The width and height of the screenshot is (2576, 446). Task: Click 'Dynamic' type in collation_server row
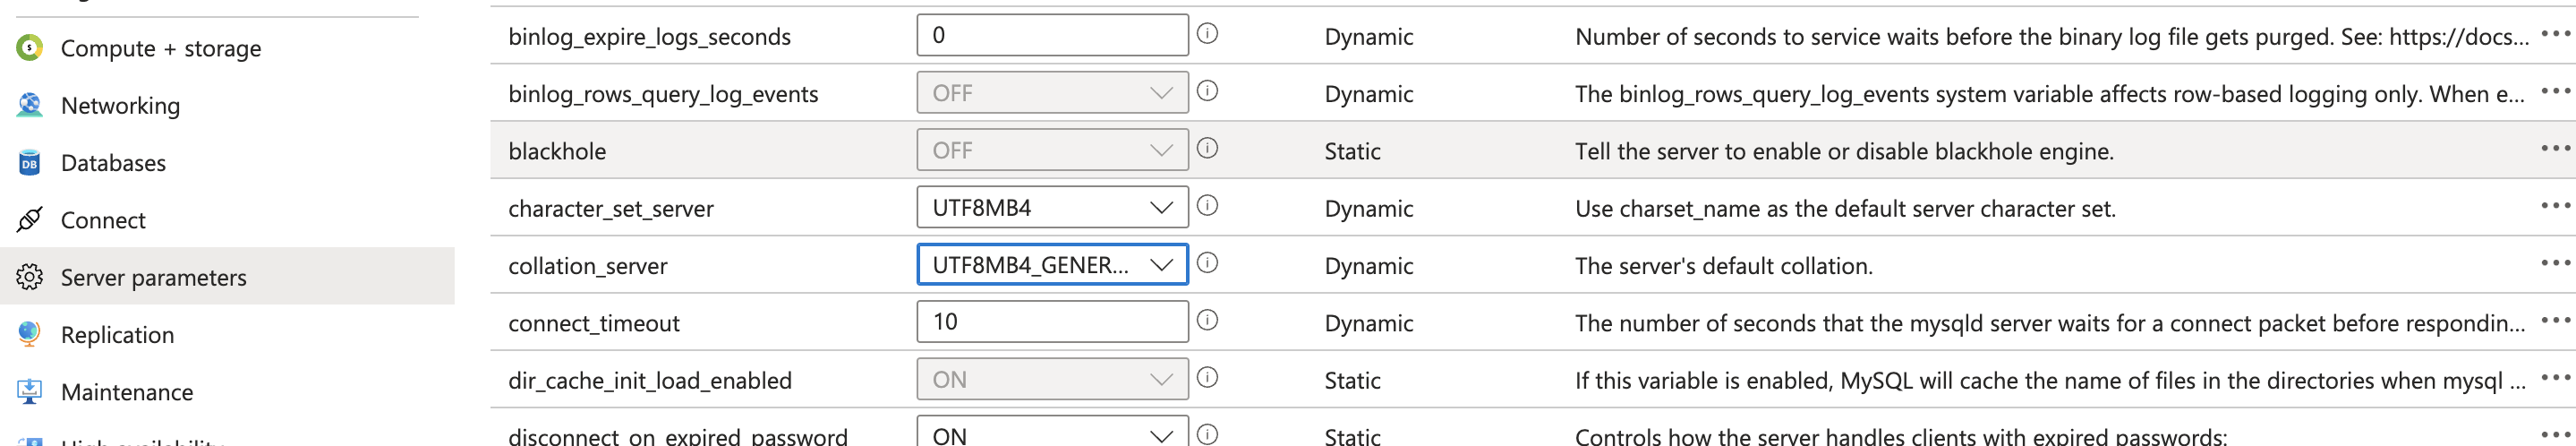point(1368,266)
